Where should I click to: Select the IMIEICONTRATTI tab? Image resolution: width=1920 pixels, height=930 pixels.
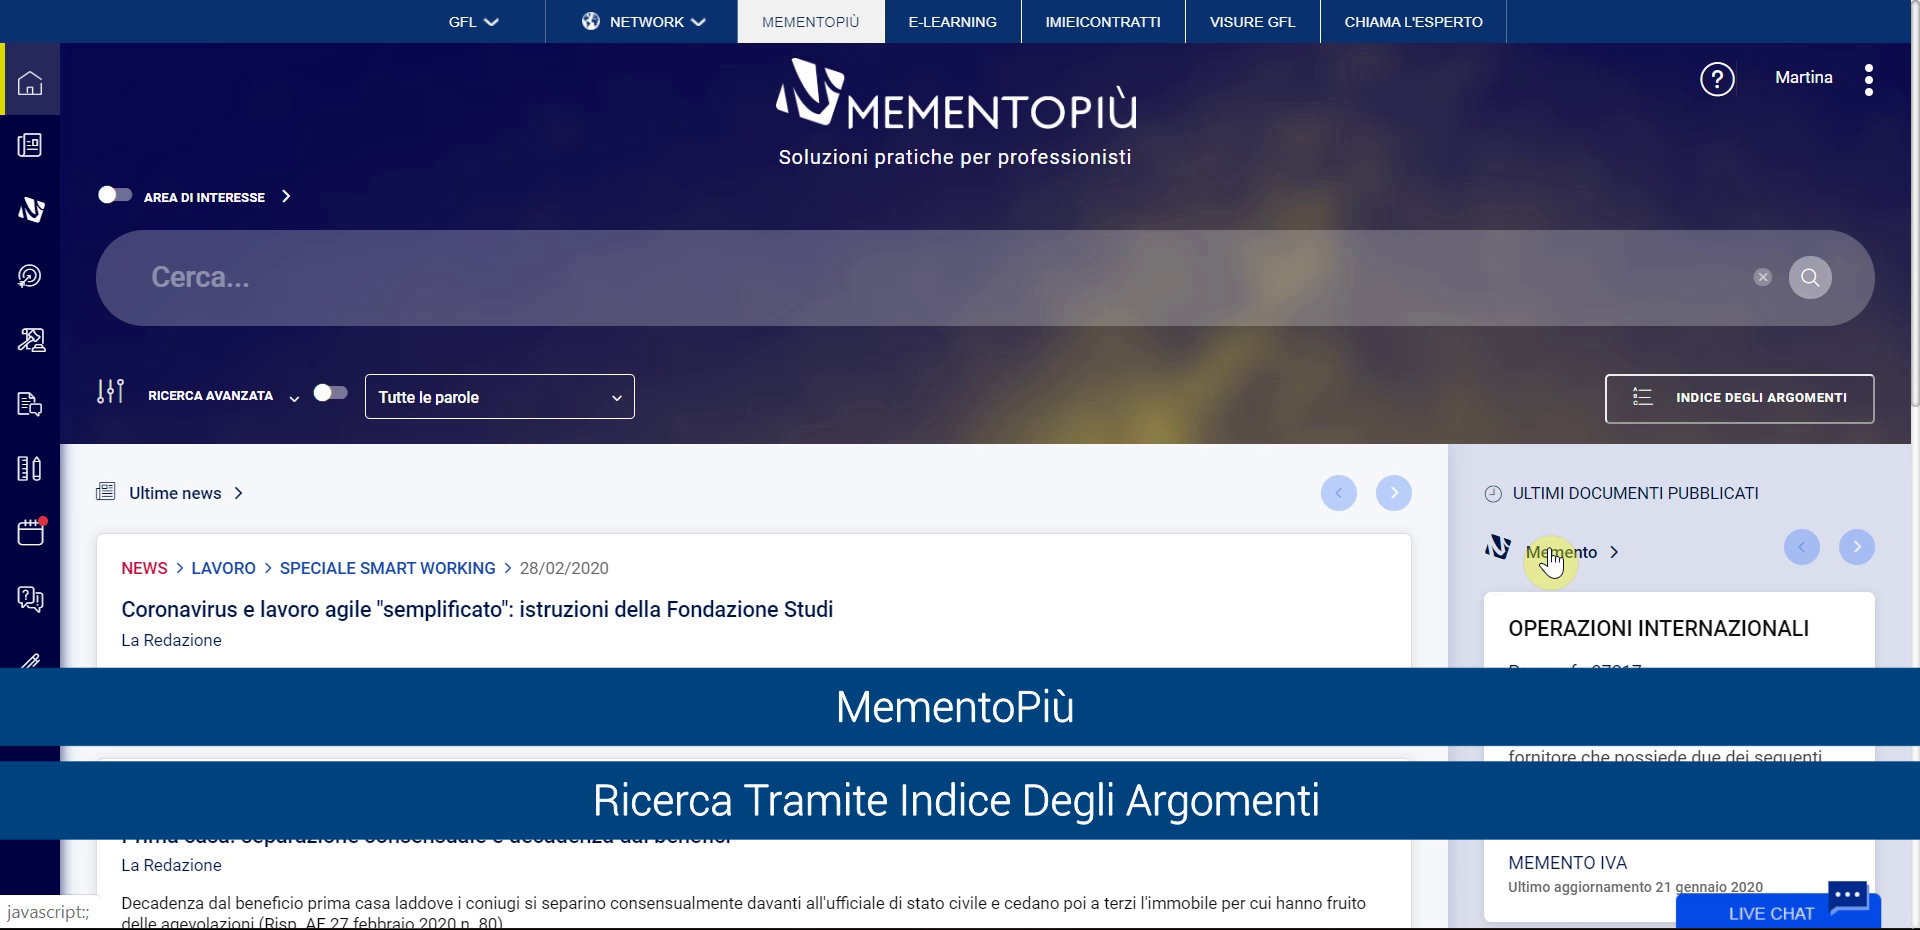(x=1103, y=21)
